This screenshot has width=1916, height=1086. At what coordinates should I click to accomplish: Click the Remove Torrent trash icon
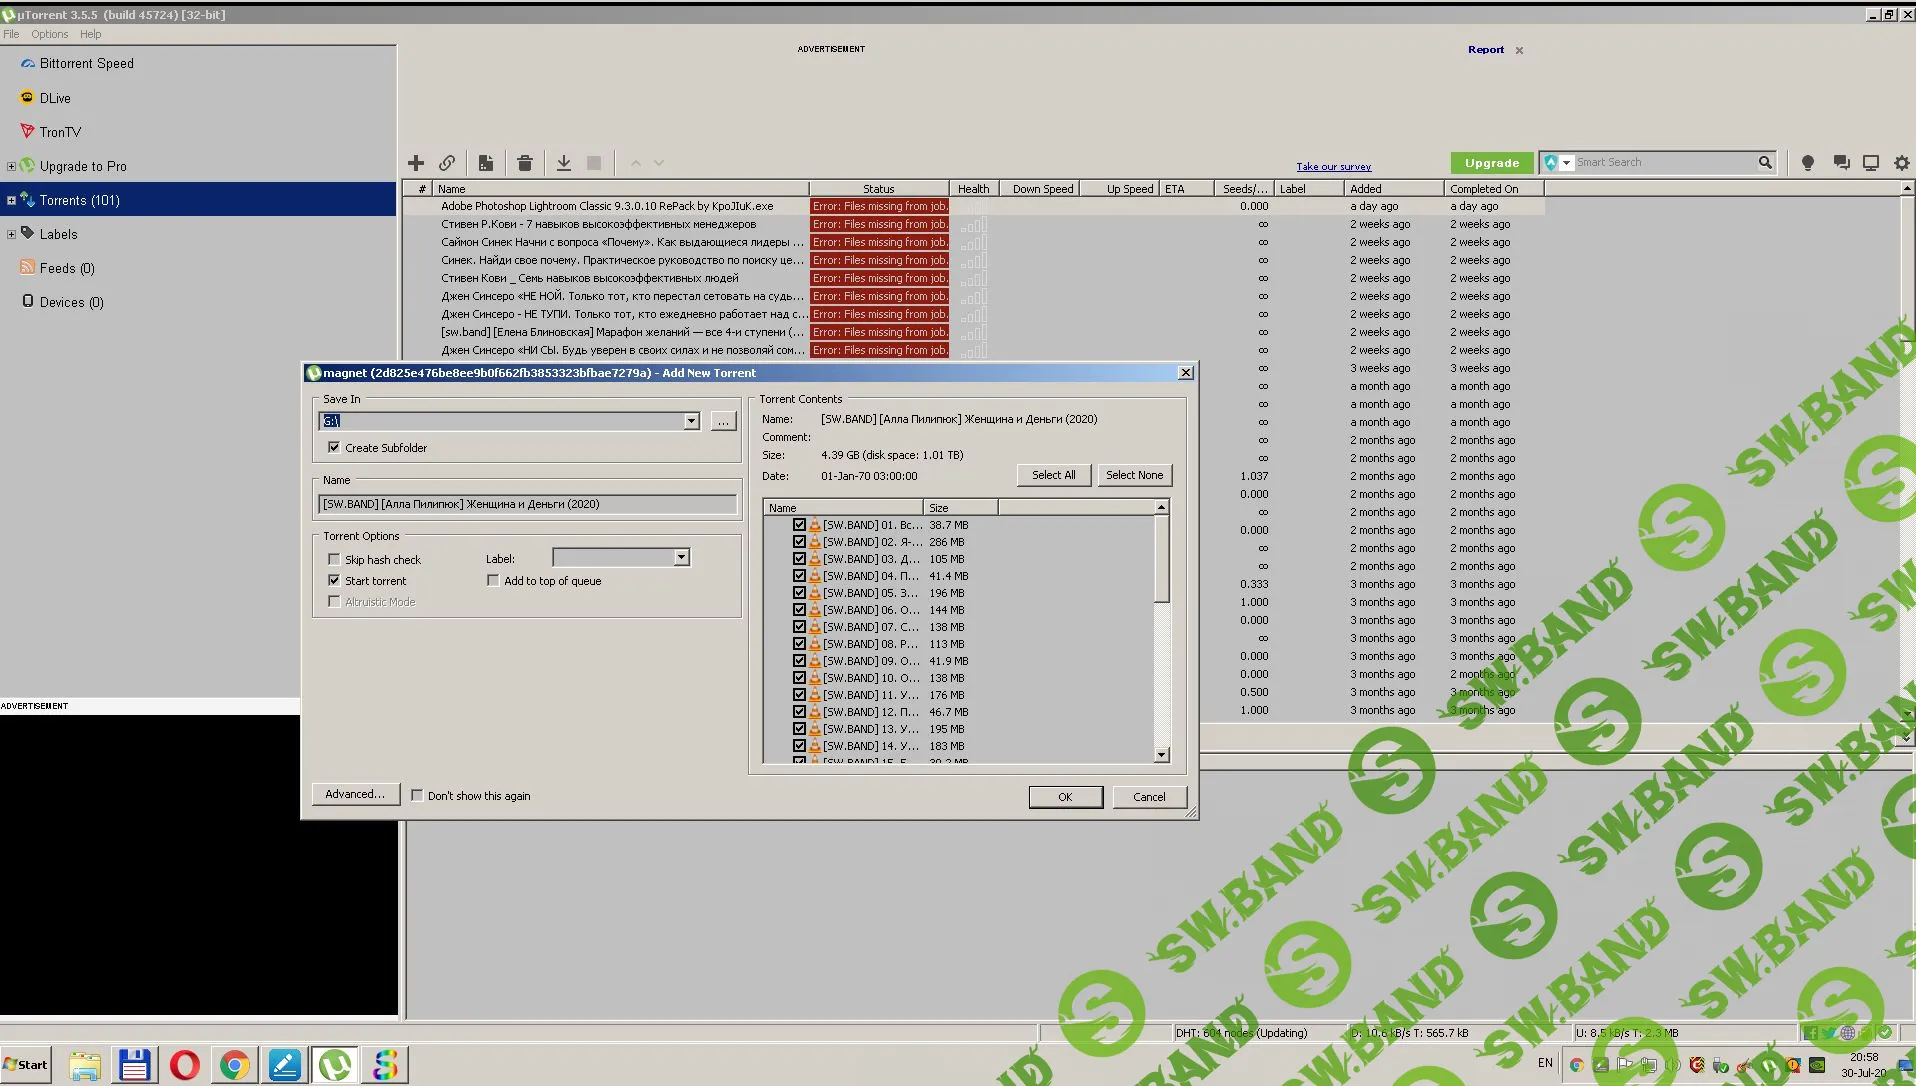525,163
